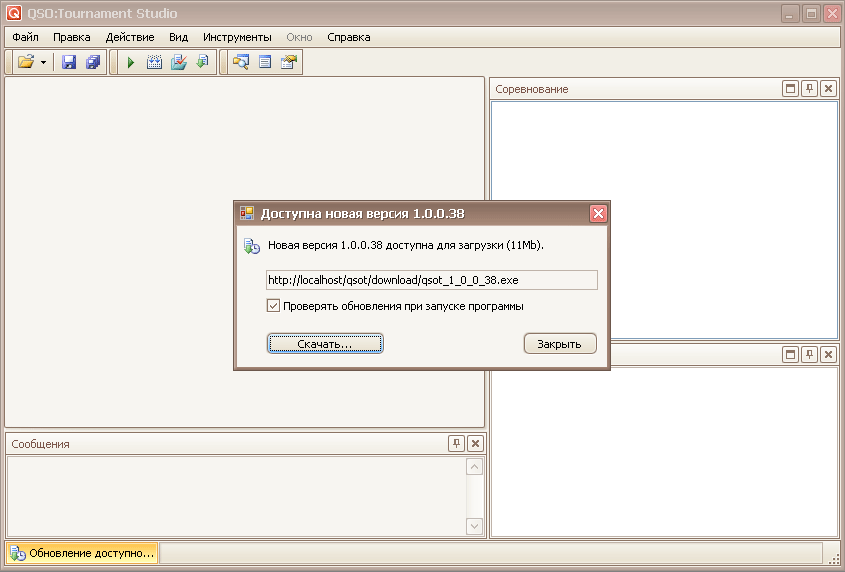Open the Файл menu

[25, 37]
